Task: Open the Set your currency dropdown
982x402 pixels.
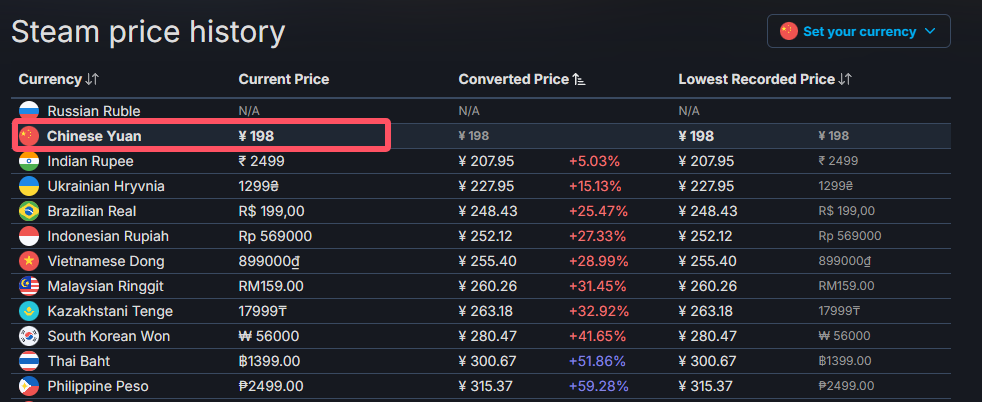Action: 858,31
